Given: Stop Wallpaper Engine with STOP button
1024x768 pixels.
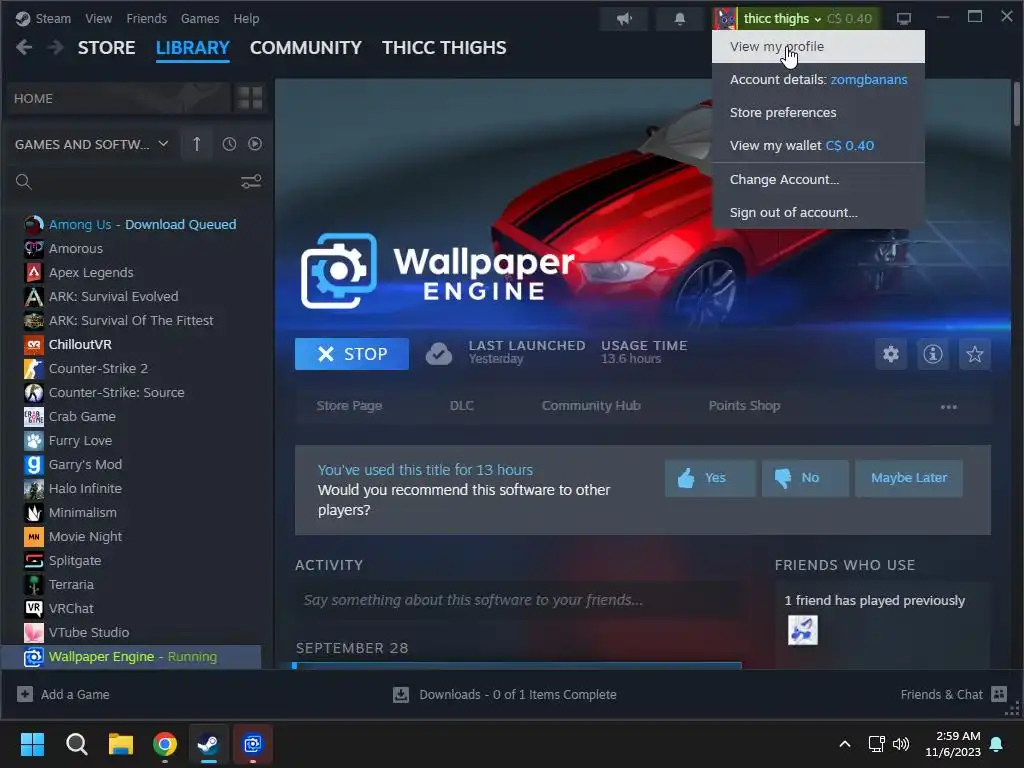Looking at the screenshot, I should pos(352,354).
